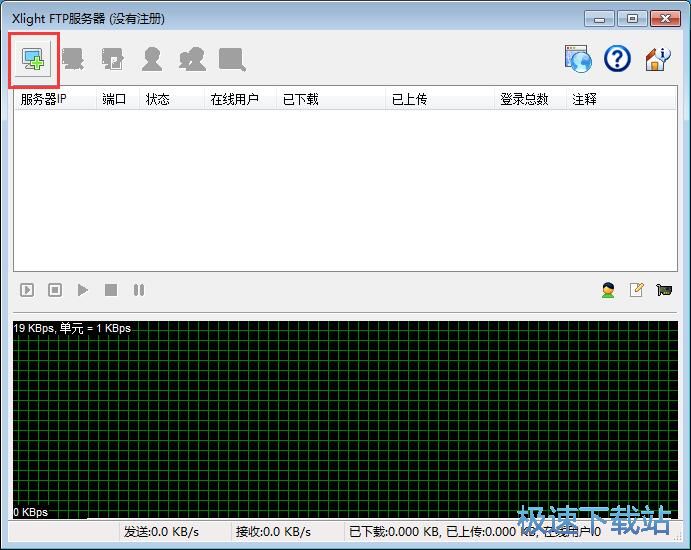Click the 19 KBps graph scale label
Screen dimensions: 691x550
pyautogui.click(x=72, y=328)
